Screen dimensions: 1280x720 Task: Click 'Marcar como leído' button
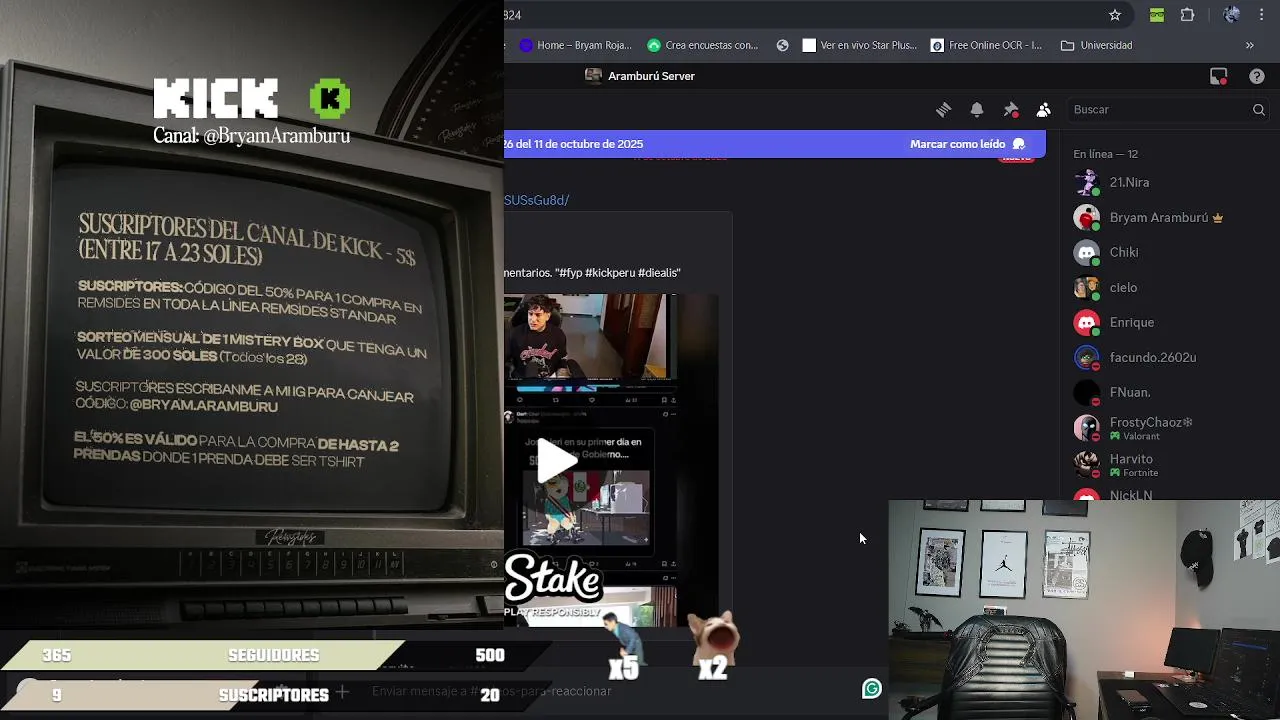(x=967, y=144)
